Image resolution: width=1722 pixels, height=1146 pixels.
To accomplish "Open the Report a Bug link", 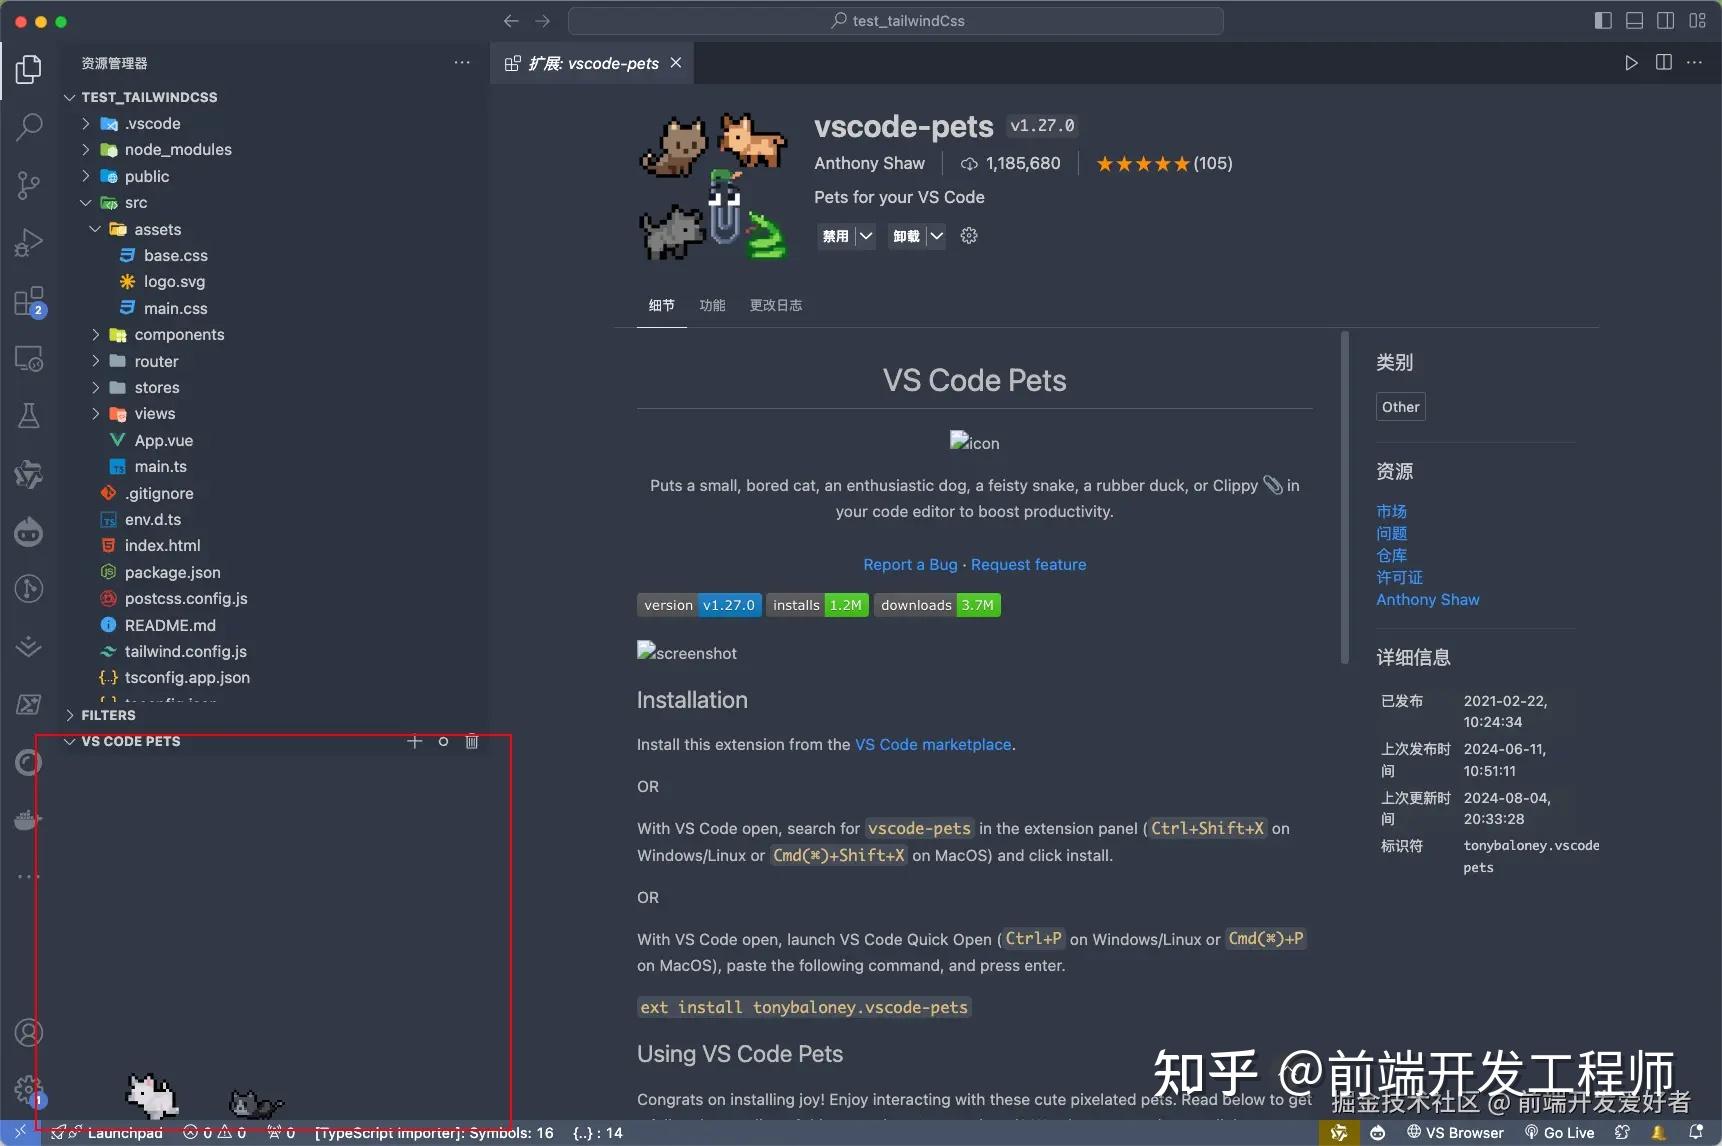I will (x=908, y=564).
